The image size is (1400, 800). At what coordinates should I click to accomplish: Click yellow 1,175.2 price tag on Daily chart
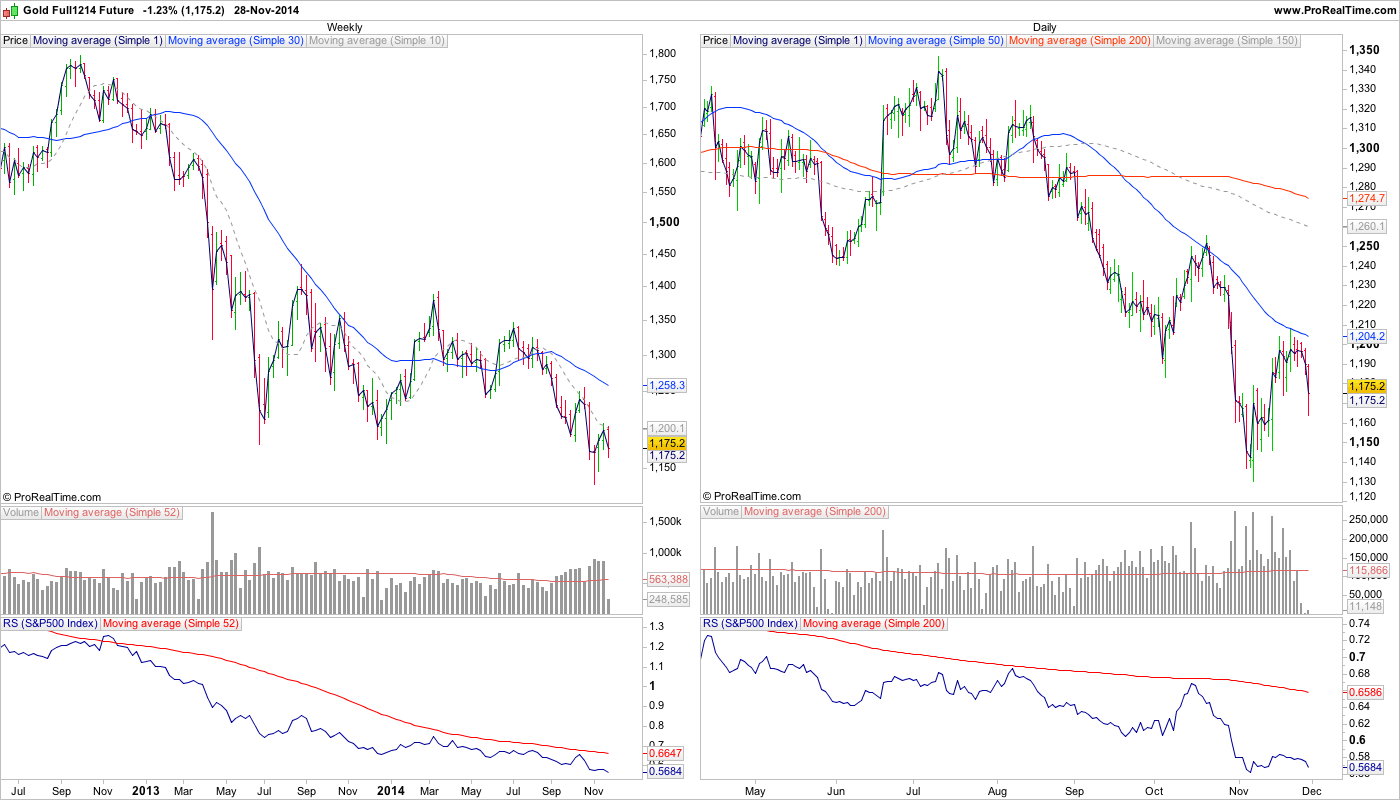[1367, 386]
